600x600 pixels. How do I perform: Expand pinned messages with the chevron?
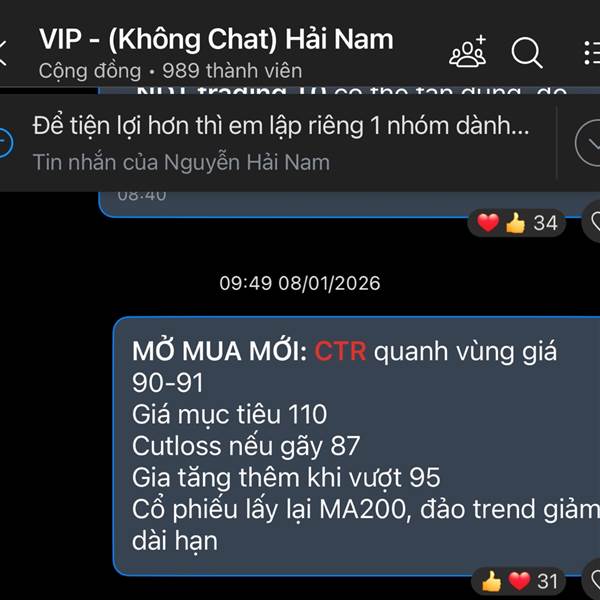(588, 143)
